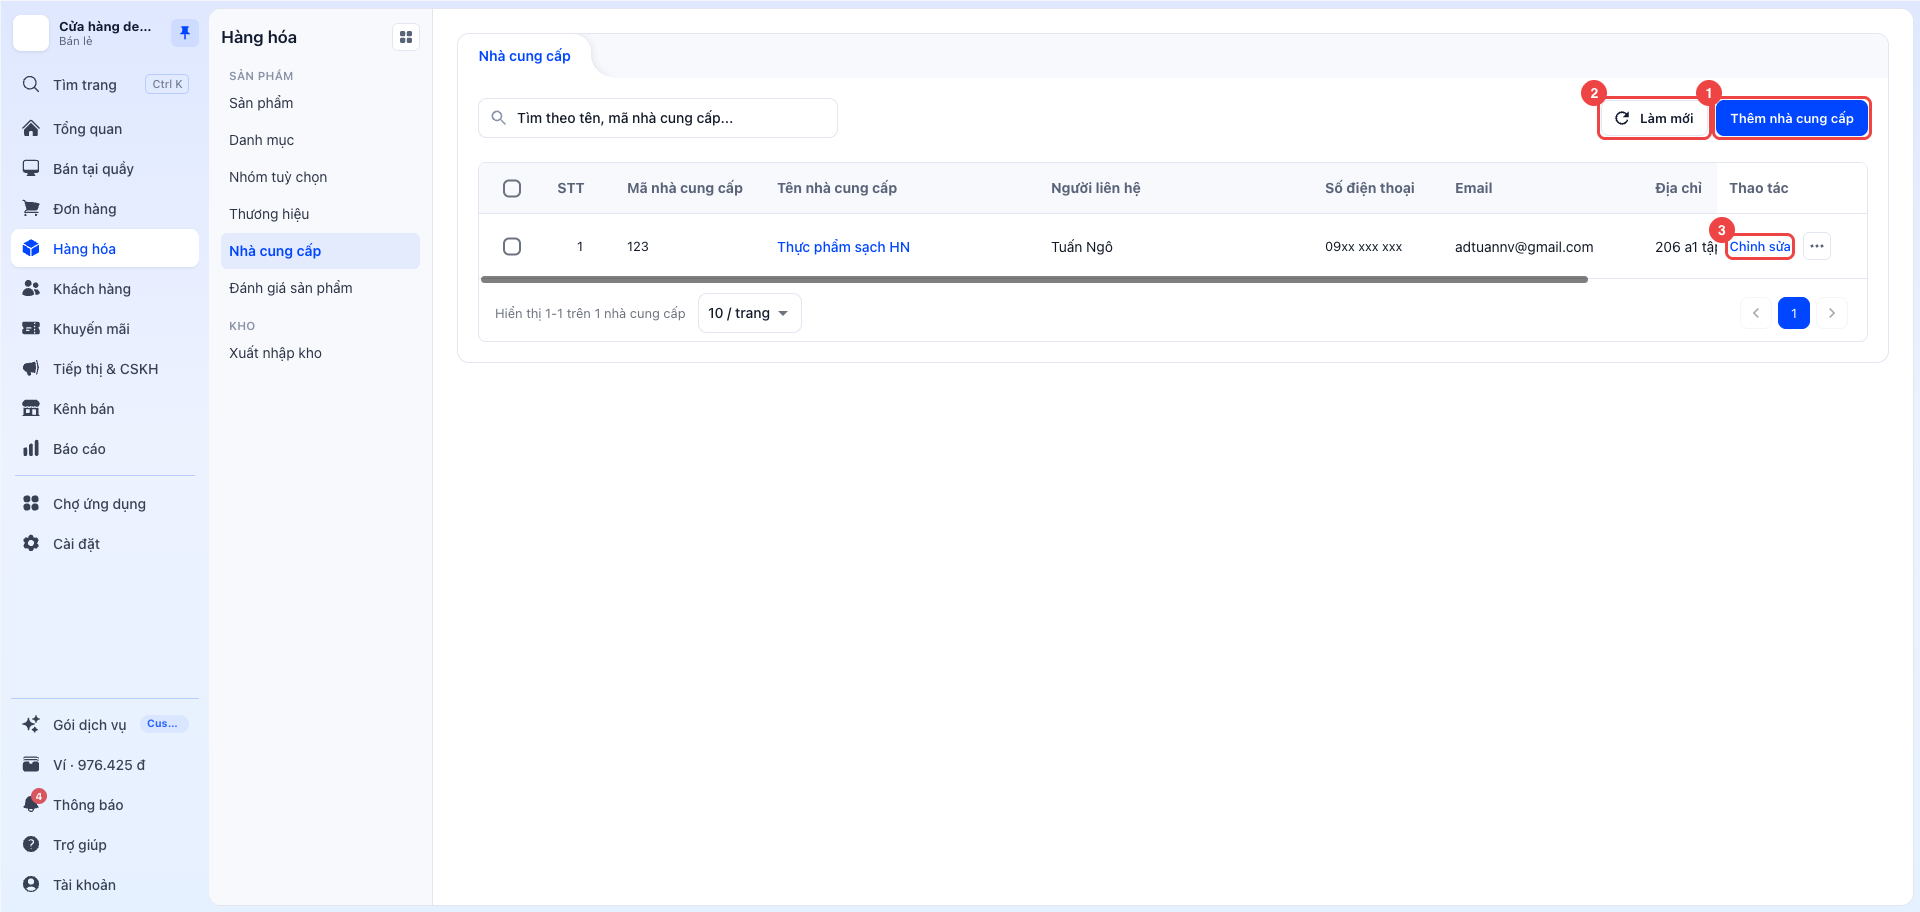Tick the checkbox for supplier row 123
This screenshot has width=1920, height=912.
pos(512,246)
